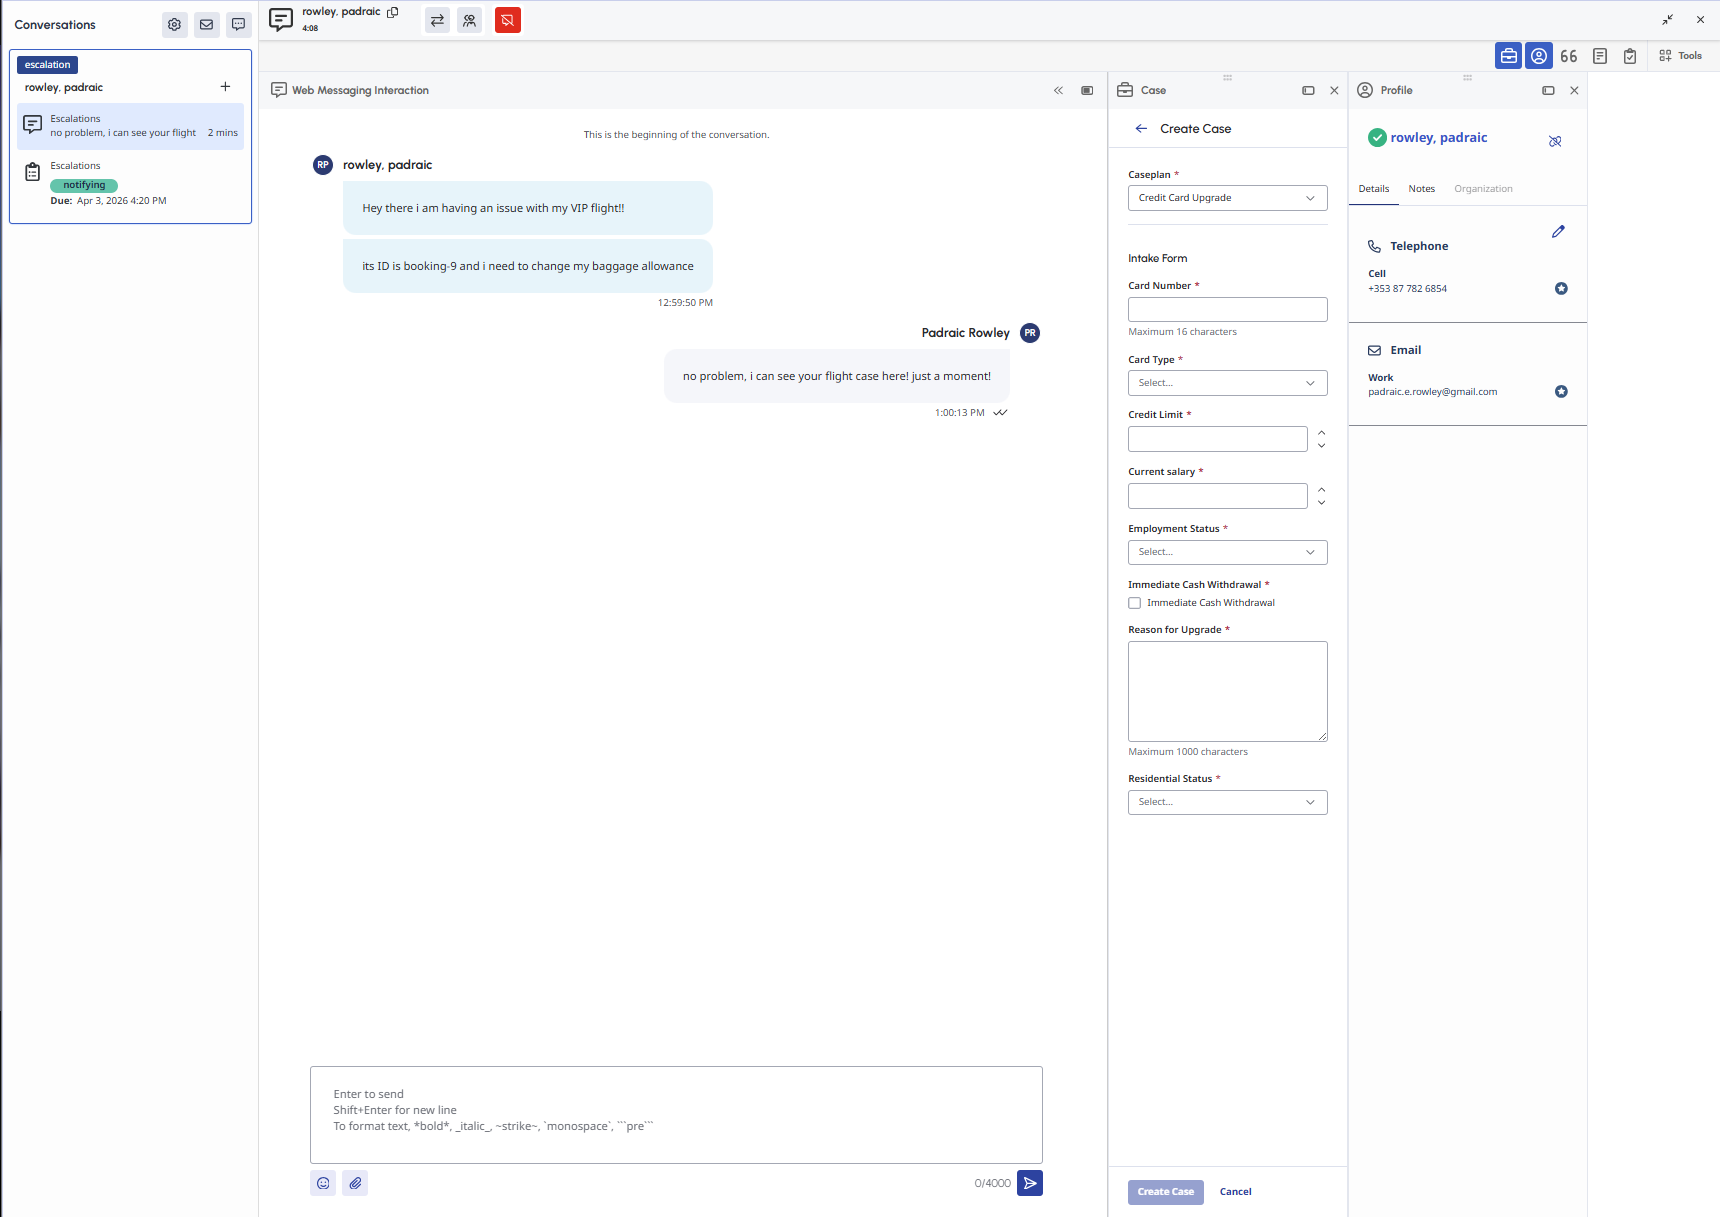Open the Caseplan dropdown

pyautogui.click(x=1227, y=198)
